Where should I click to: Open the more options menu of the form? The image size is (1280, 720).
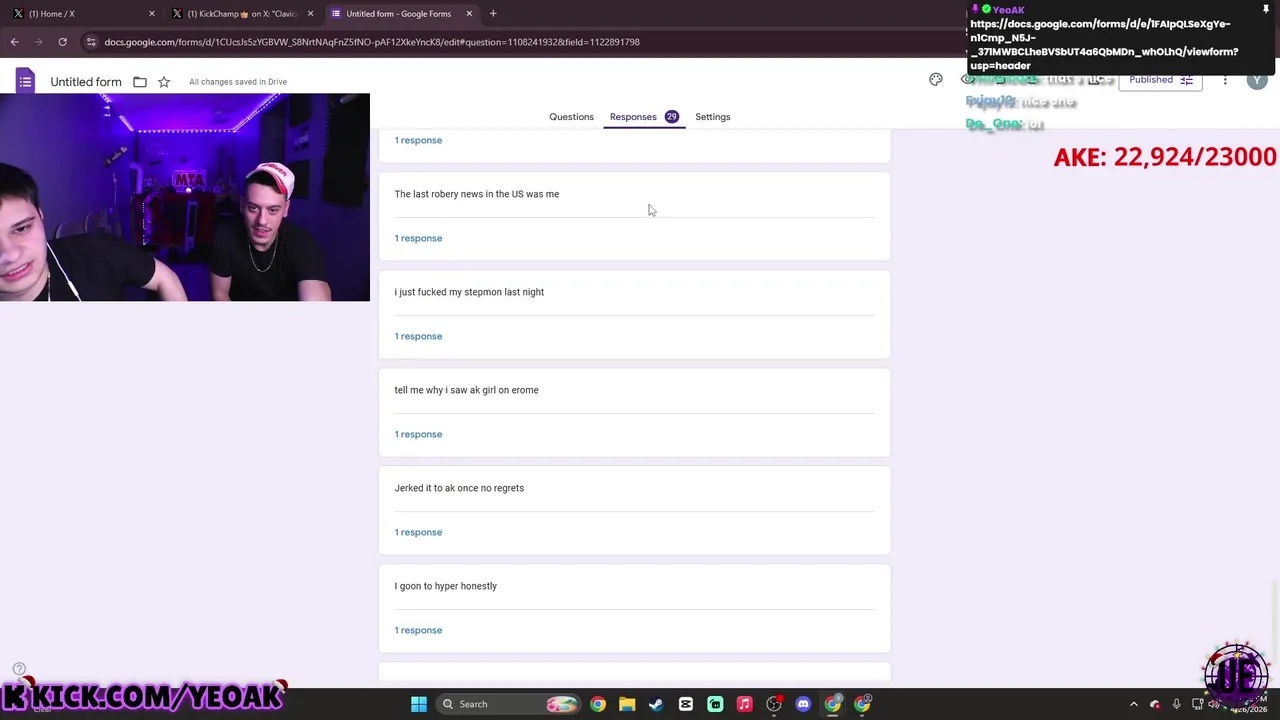click(1225, 80)
